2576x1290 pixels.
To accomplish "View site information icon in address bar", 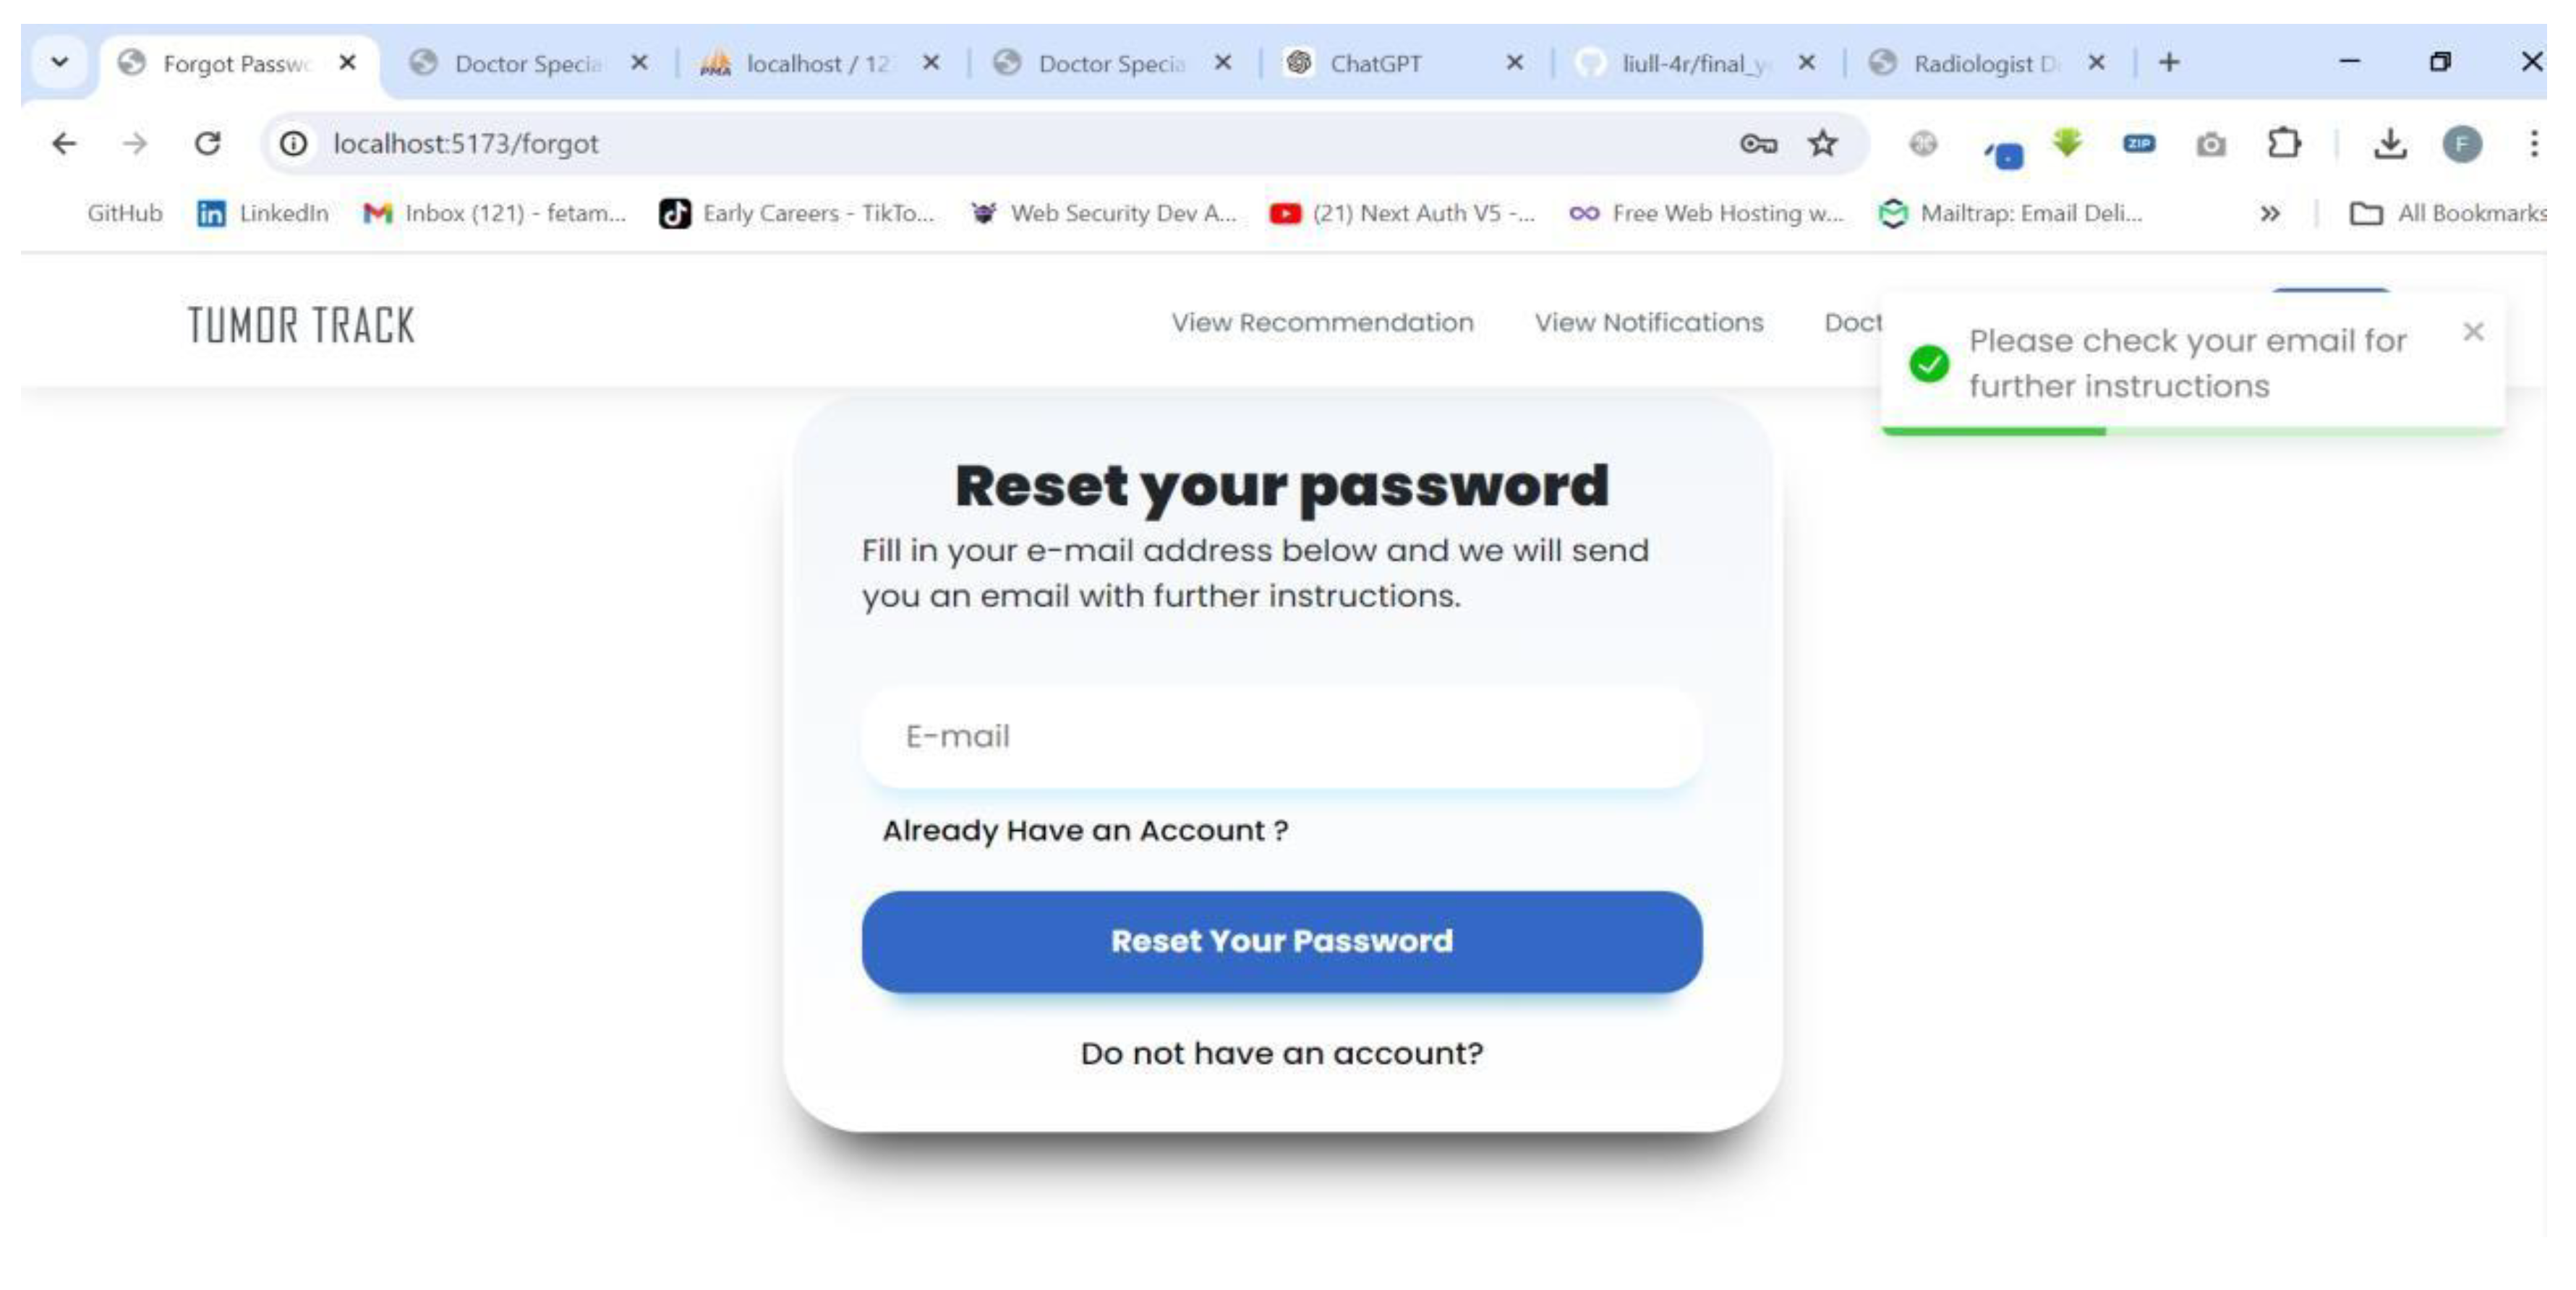I will pos(293,144).
